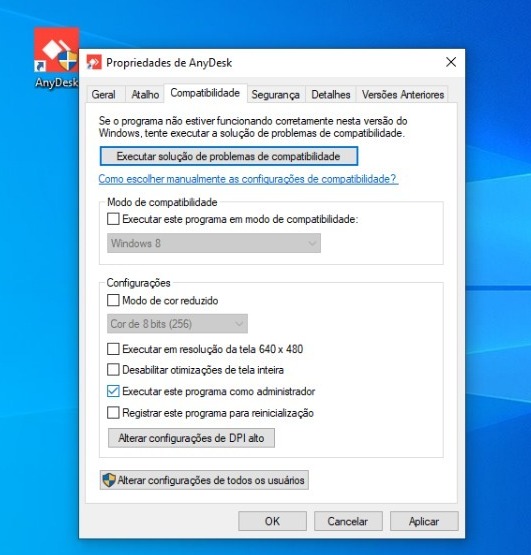Enable Desabilitar otimizações de tela inteira

point(113,370)
